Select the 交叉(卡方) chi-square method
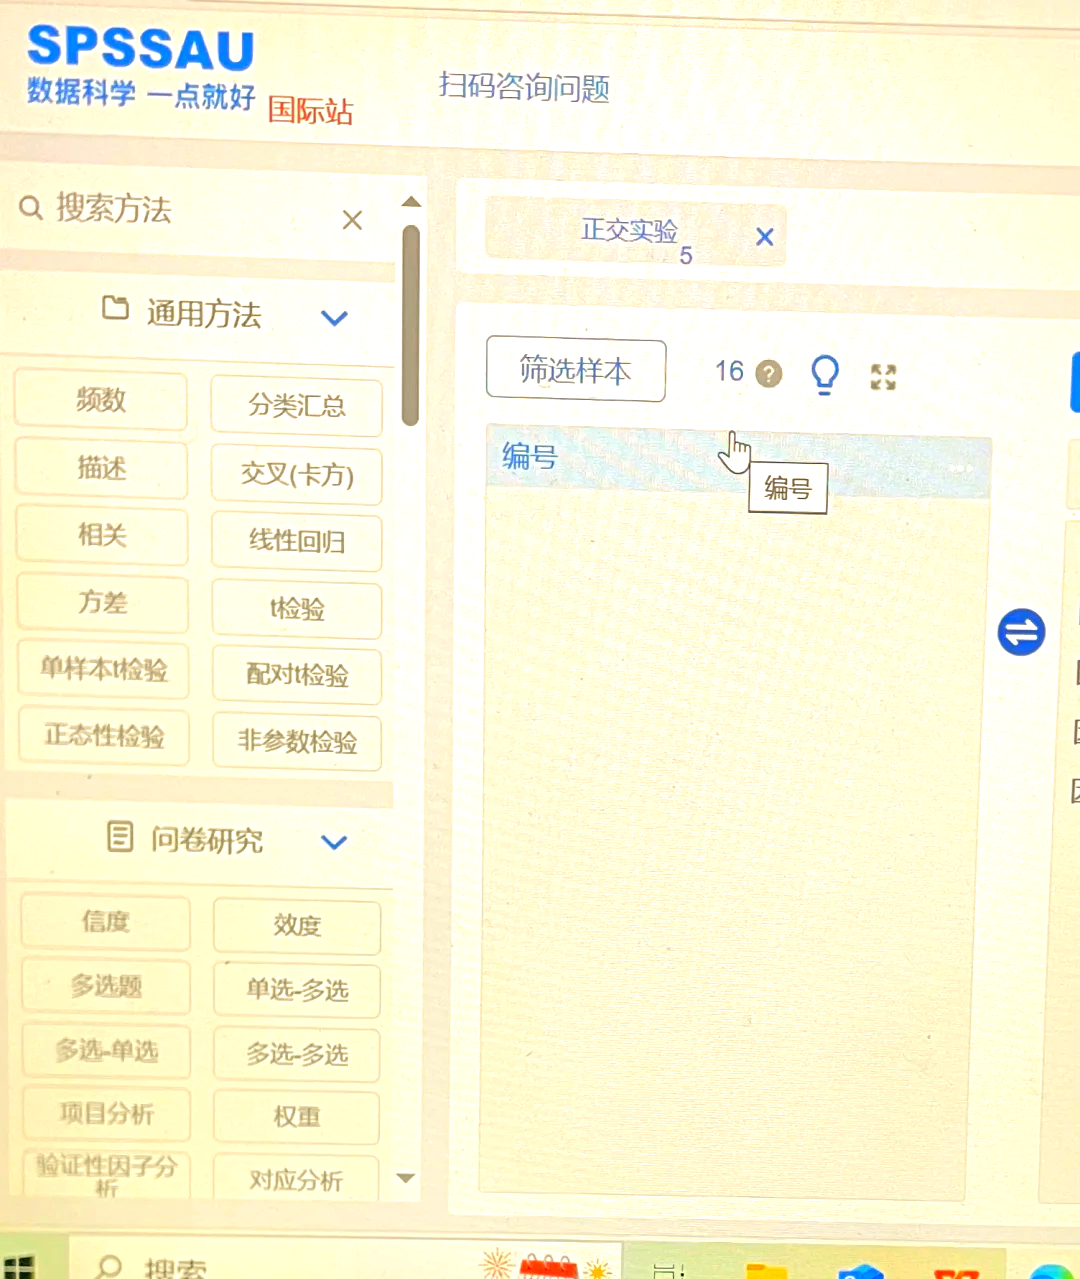Viewport: 1080px width, 1279px height. coord(296,476)
